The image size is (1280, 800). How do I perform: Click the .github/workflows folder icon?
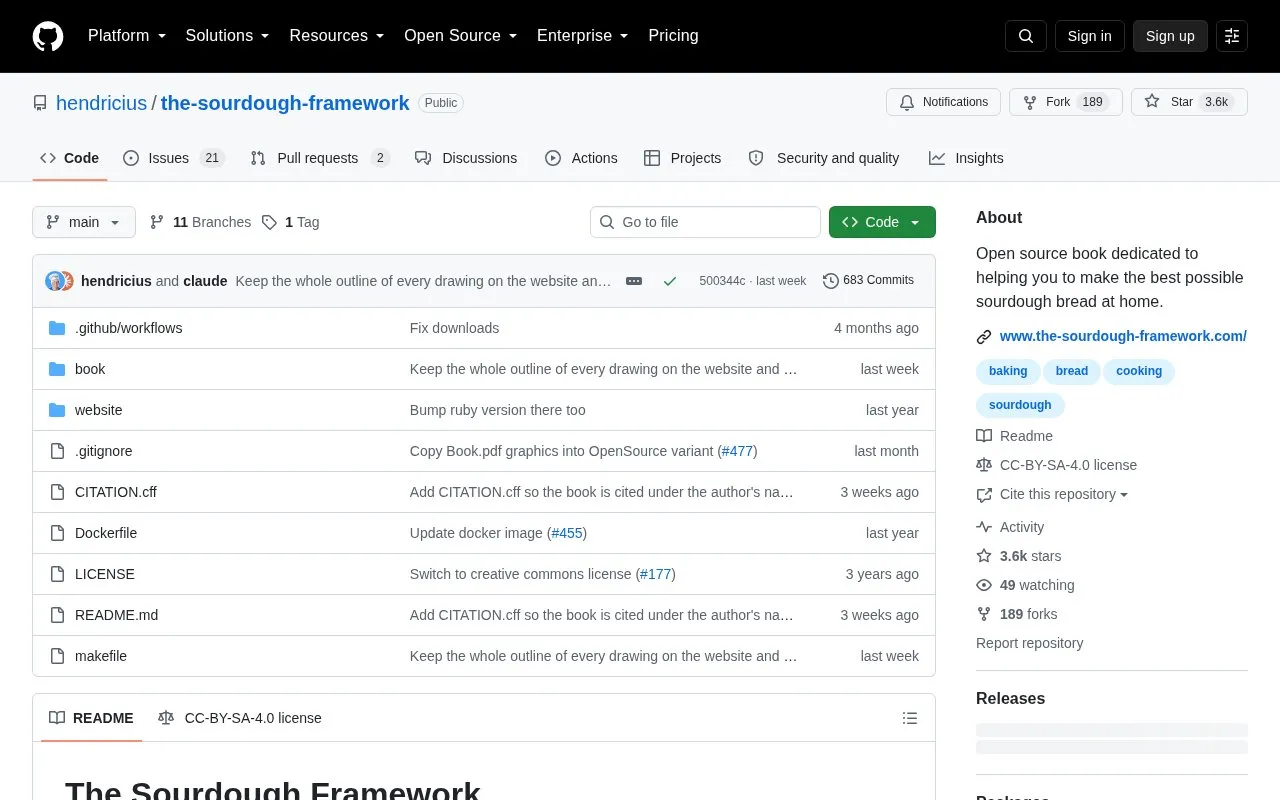[57, 328]
